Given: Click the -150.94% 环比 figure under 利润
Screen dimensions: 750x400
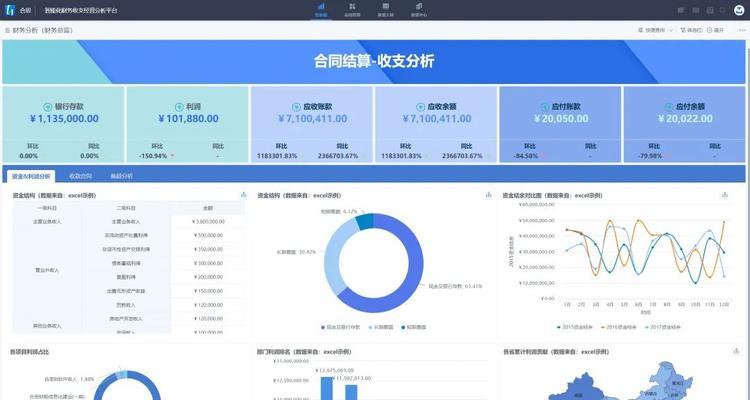Looking at the screenshot, I should (153, 156).
